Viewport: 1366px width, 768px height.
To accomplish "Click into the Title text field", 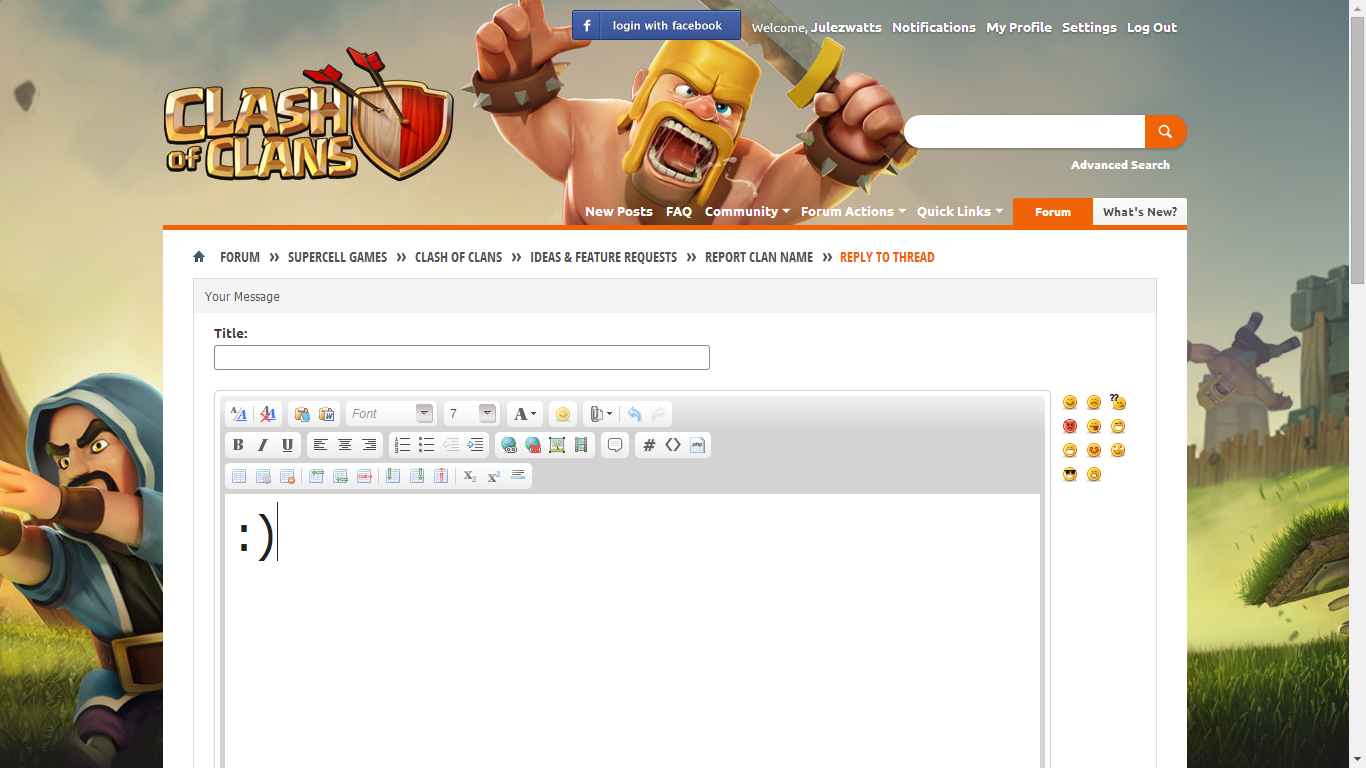I will 462,357.
